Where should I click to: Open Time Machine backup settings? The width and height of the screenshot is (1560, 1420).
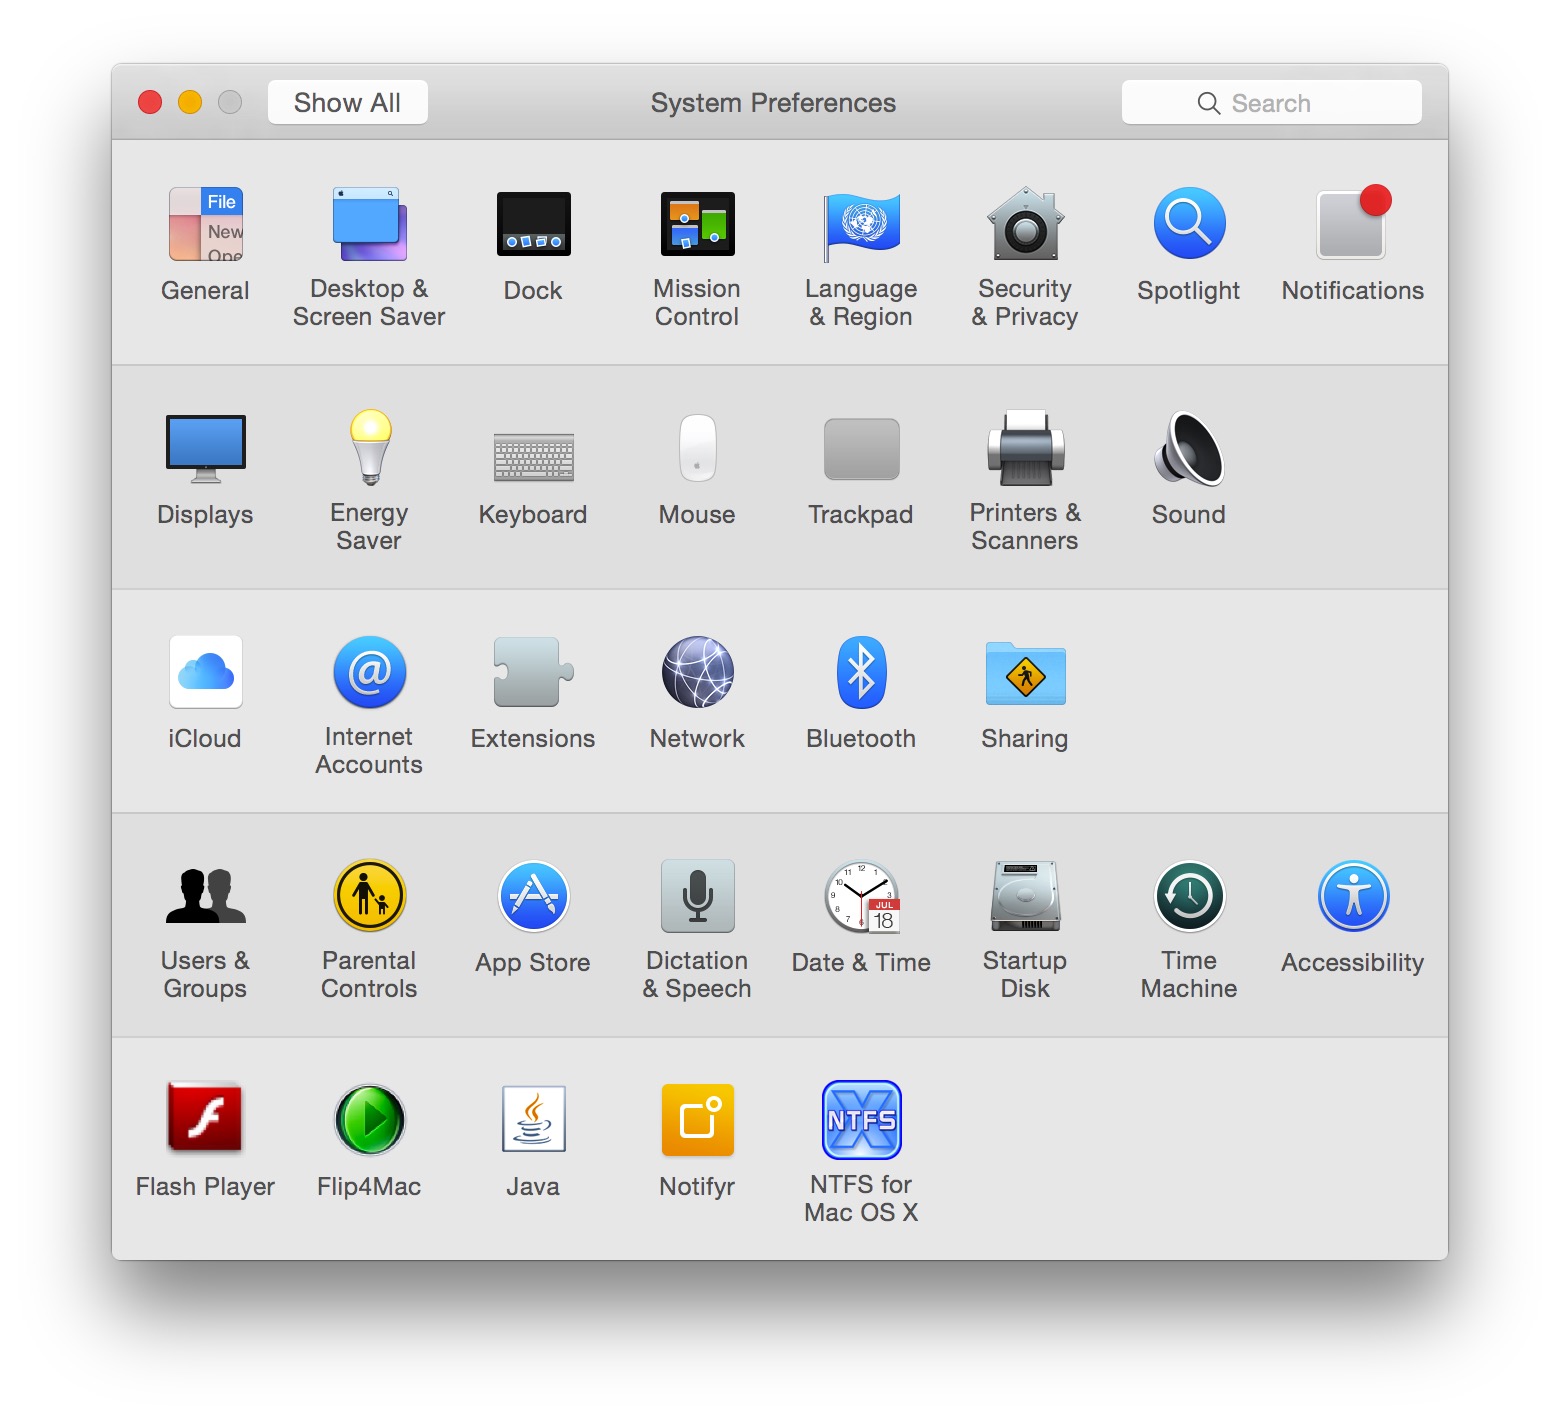pos(1188,897)
